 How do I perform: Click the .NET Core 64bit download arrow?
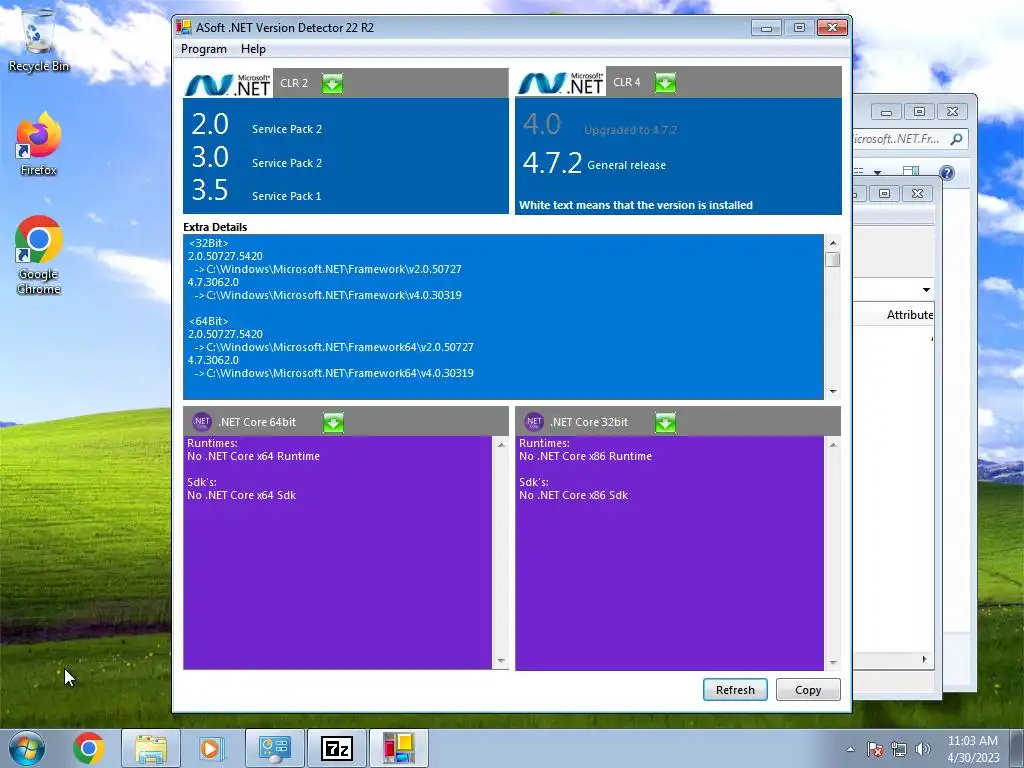point(333,423)
